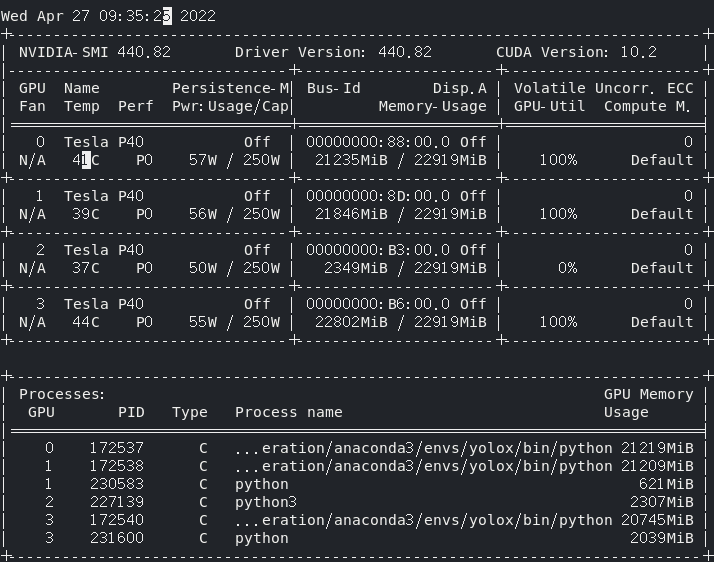Click the '39C' temperature of GPU 1
The height and width of the screenshot is (562, 714).
point(86,214)
